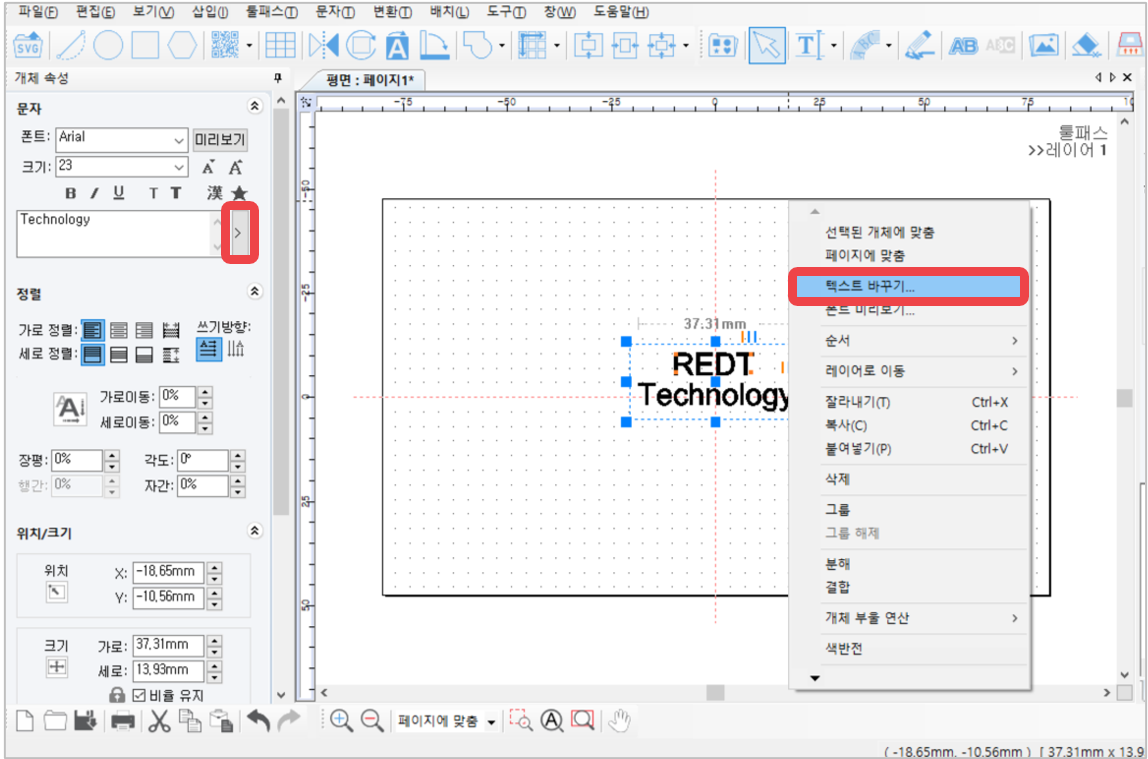Click the star special character icon
Viewport: 1148px width, 759px height.
[239, 192]
